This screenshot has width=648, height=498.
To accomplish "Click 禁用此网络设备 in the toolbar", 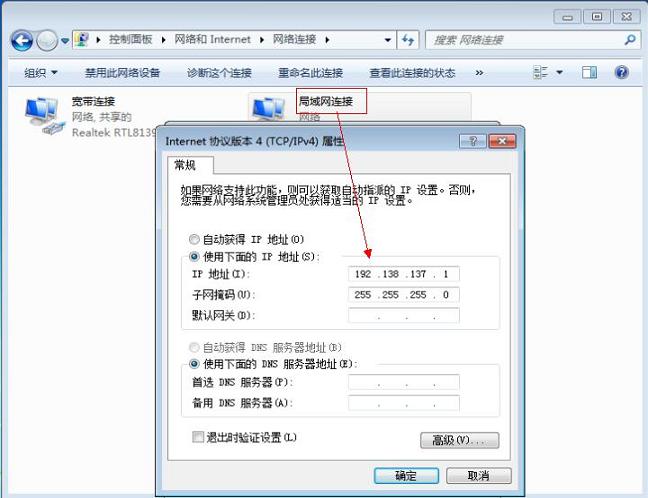I will click(x=122, y=73).
